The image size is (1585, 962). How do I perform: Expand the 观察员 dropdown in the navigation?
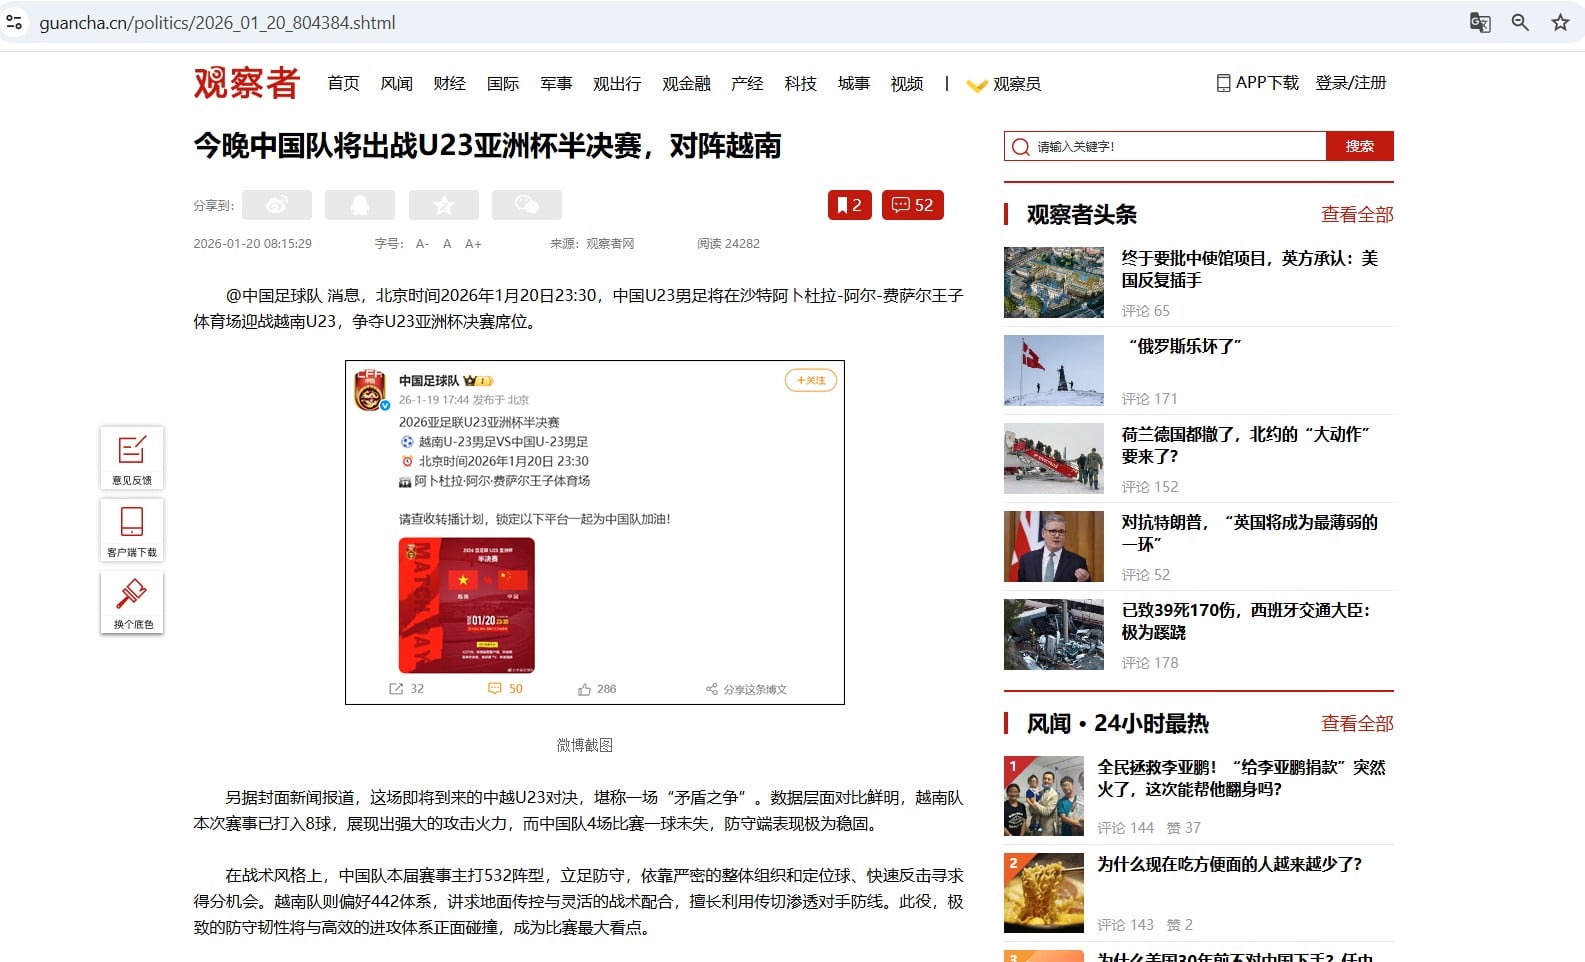[x=1005, y=84]
